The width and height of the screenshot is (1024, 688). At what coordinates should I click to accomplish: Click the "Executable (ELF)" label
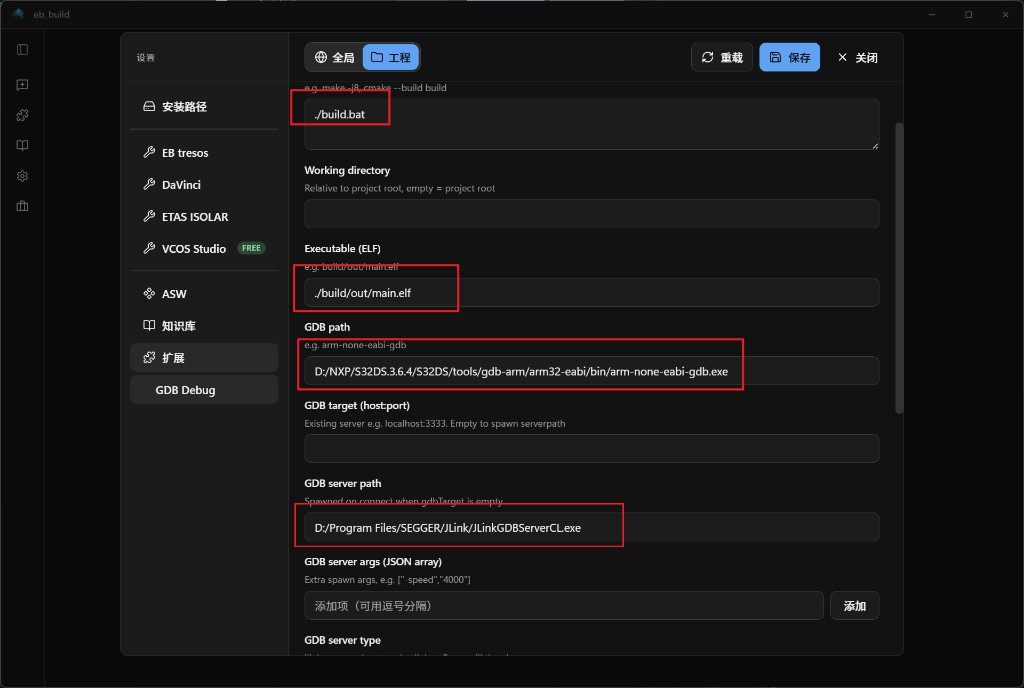pyautogui.click(x=342, y=249)
